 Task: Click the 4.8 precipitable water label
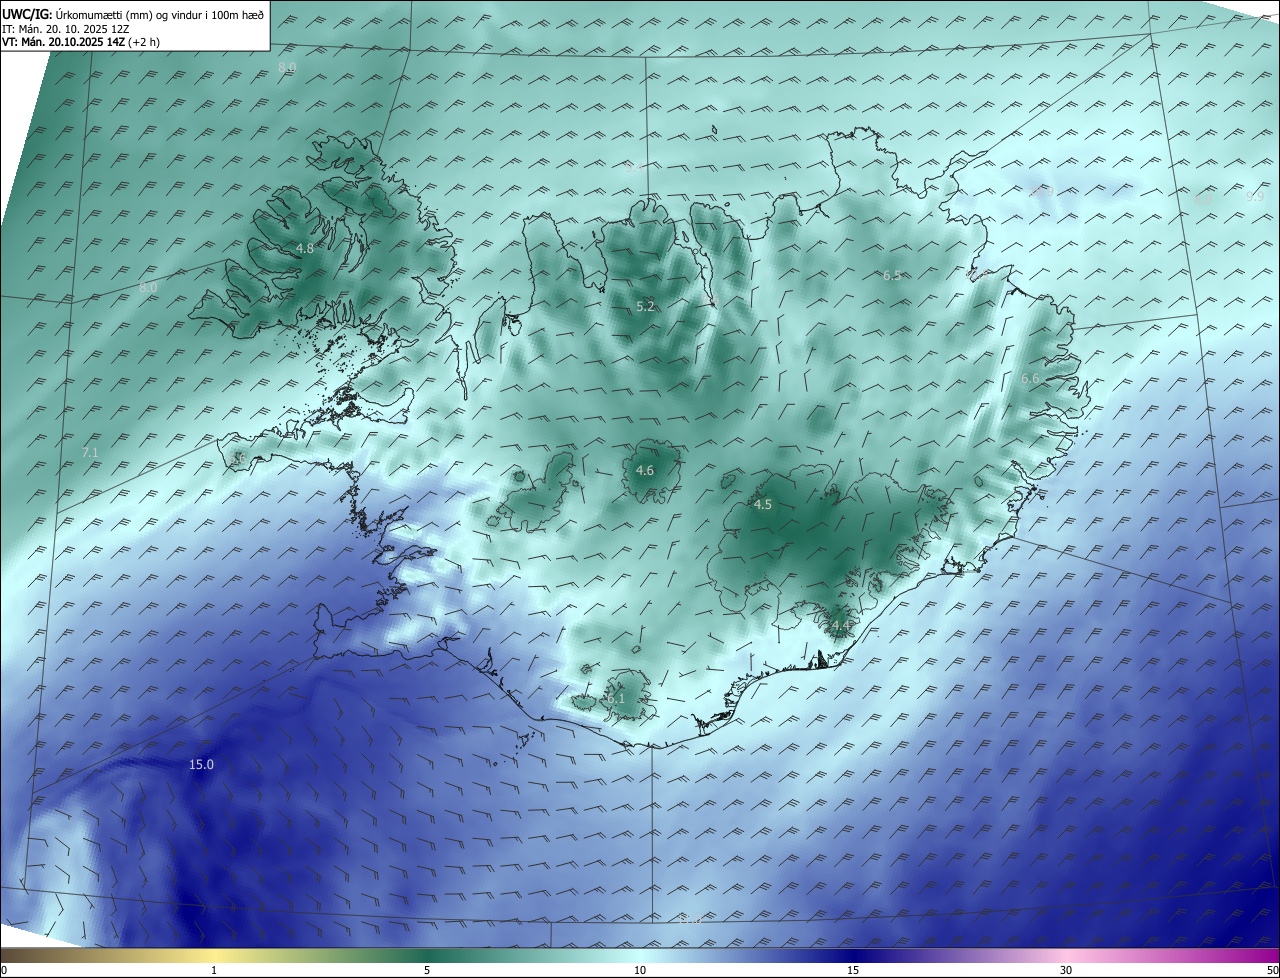(305, 248)
